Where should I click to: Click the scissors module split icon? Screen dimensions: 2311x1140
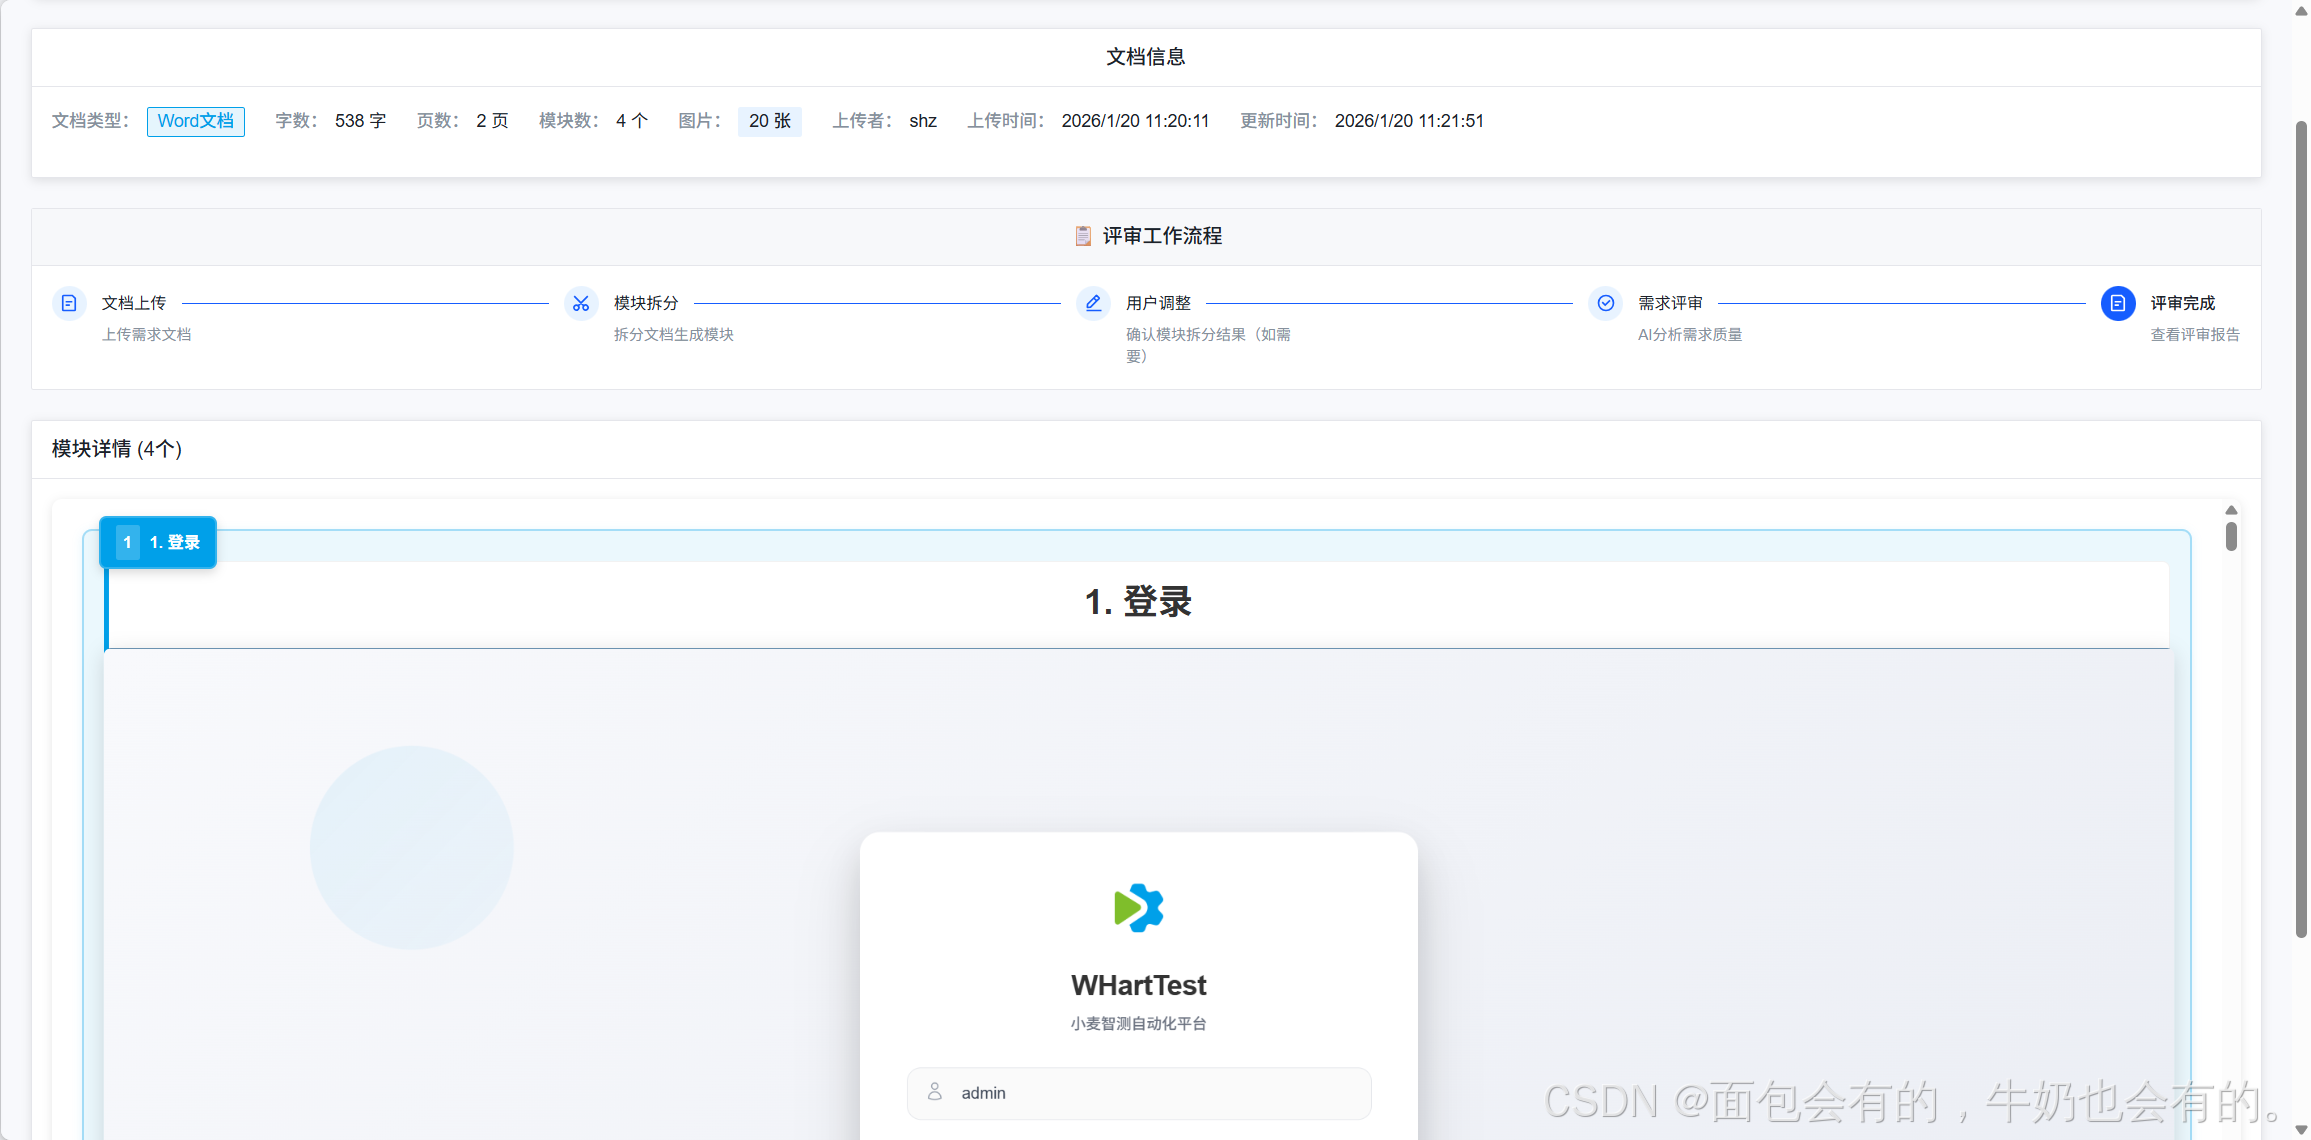(x=581, y=303)
